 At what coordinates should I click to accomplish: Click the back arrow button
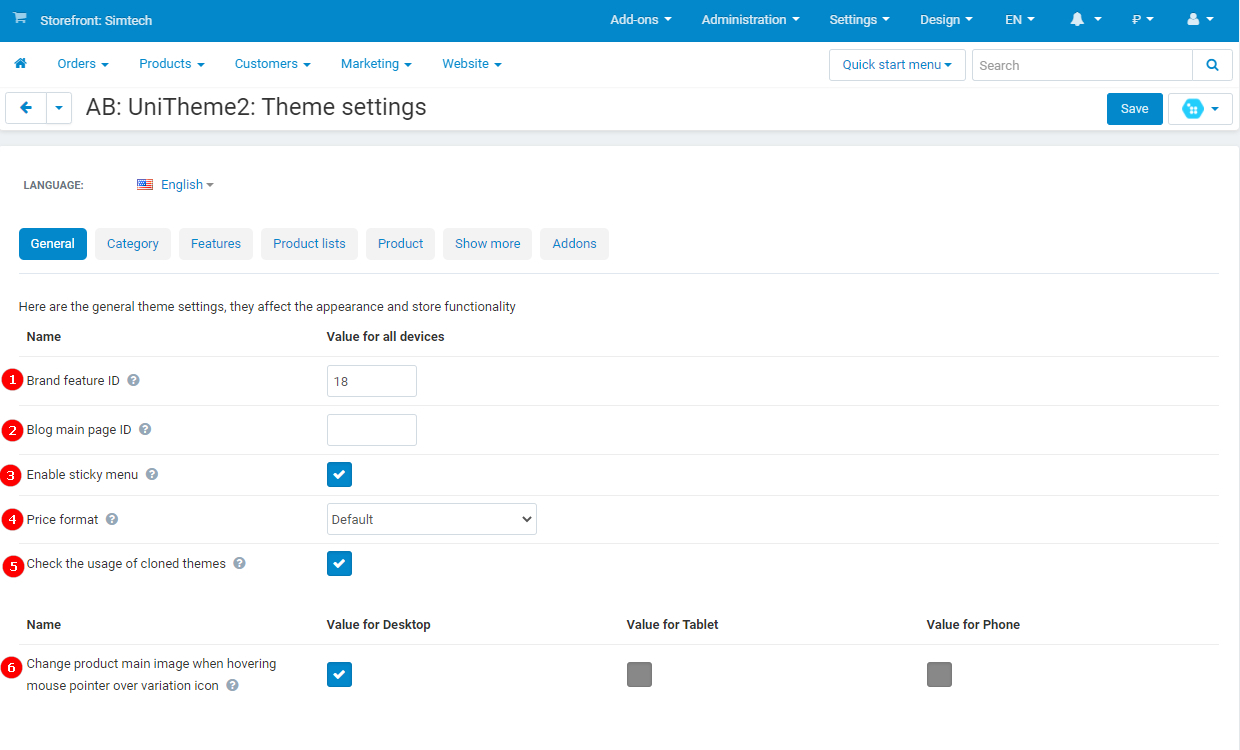26,108
